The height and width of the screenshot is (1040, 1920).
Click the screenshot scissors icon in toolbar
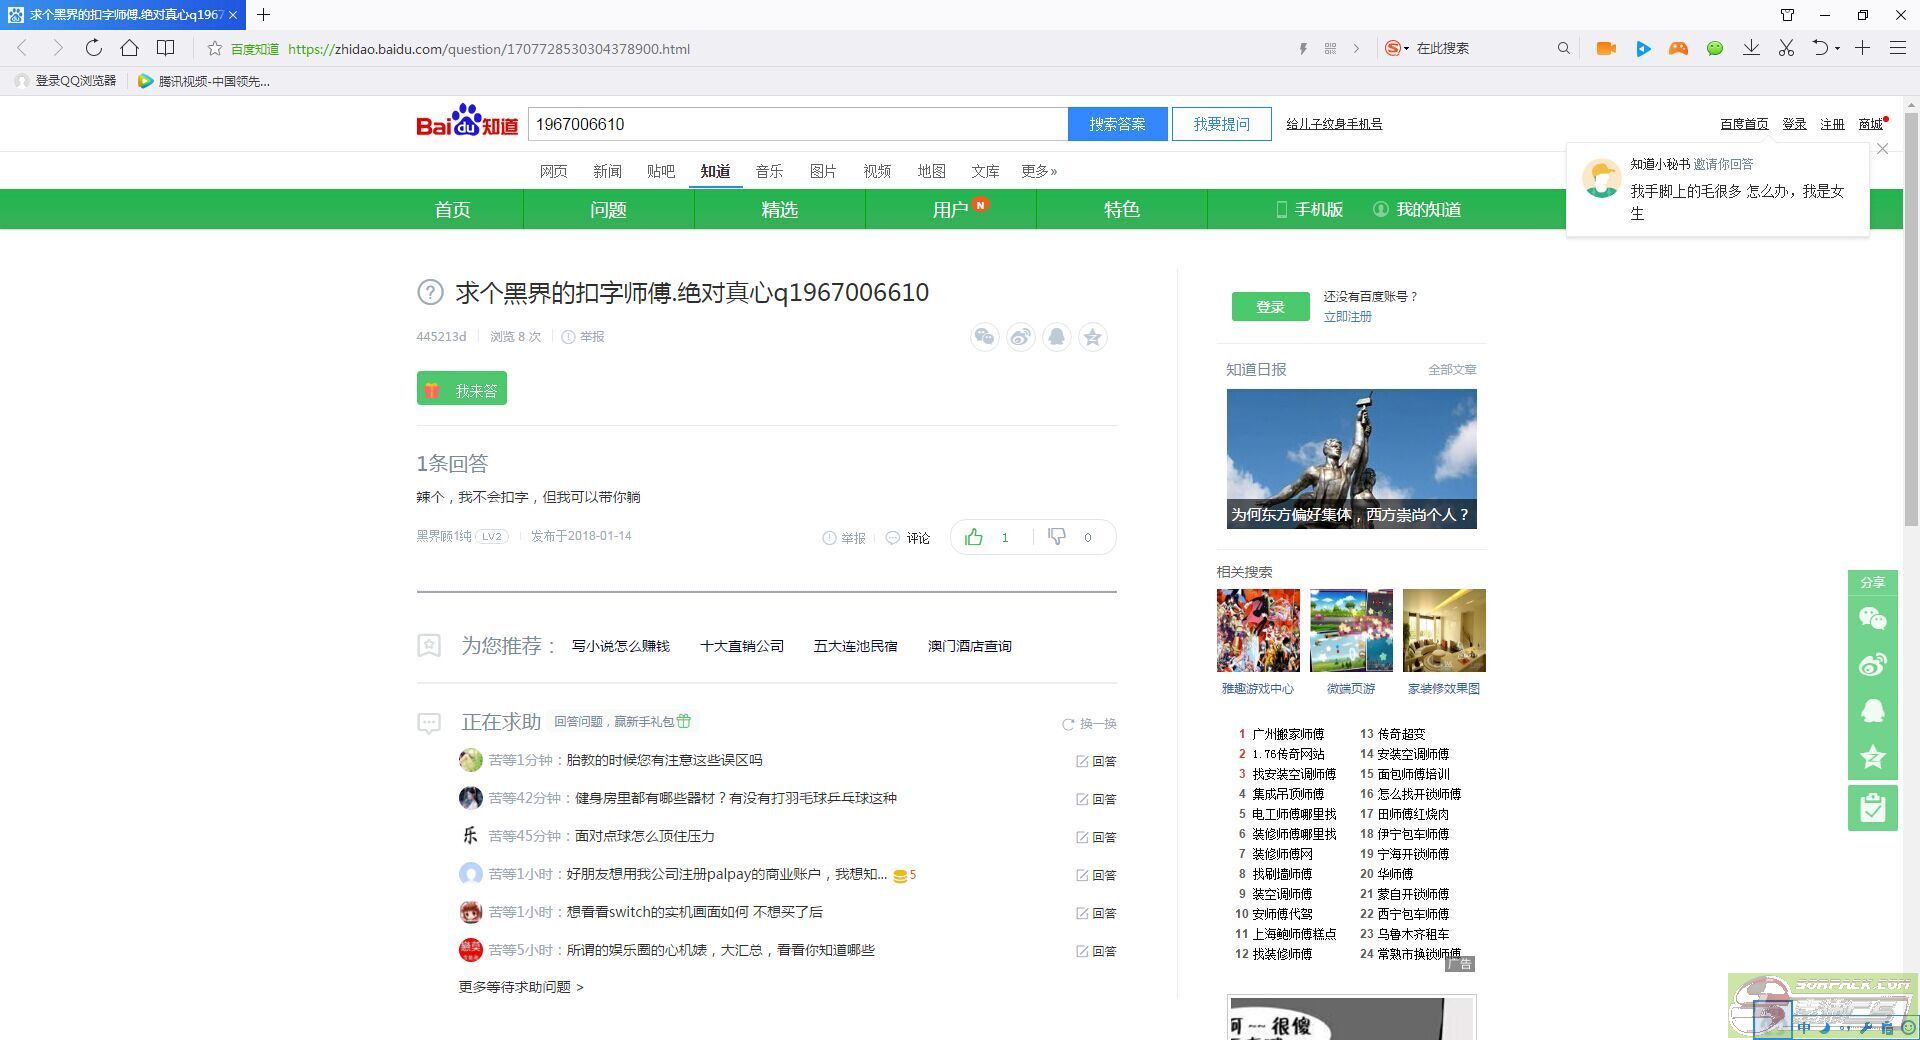tap(1786, 48)
